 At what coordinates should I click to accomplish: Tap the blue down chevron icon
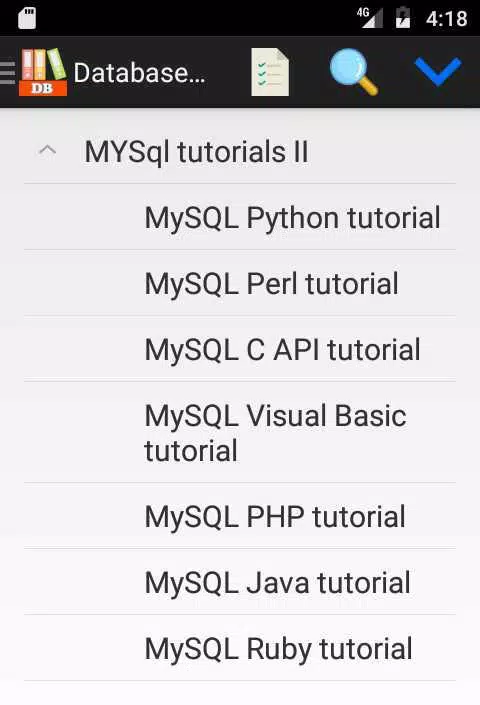click(438, 72)
